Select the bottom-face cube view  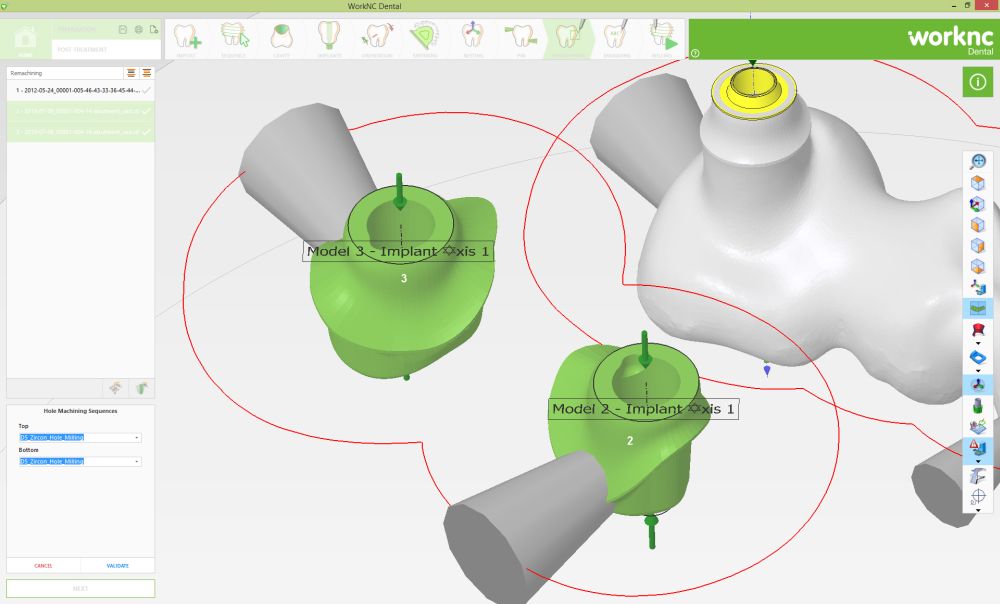click(x=978, y=266)
